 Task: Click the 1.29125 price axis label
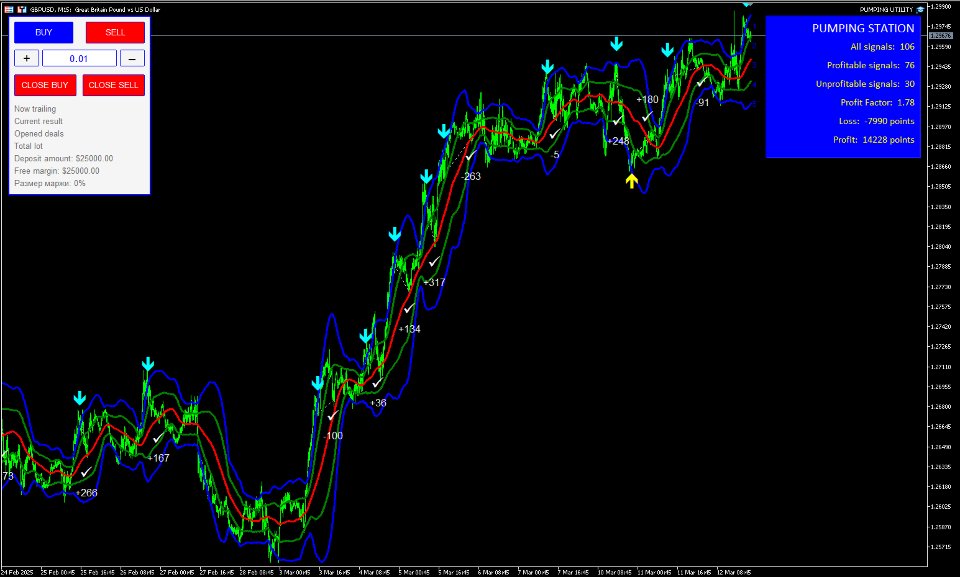(x=941, y=107)
